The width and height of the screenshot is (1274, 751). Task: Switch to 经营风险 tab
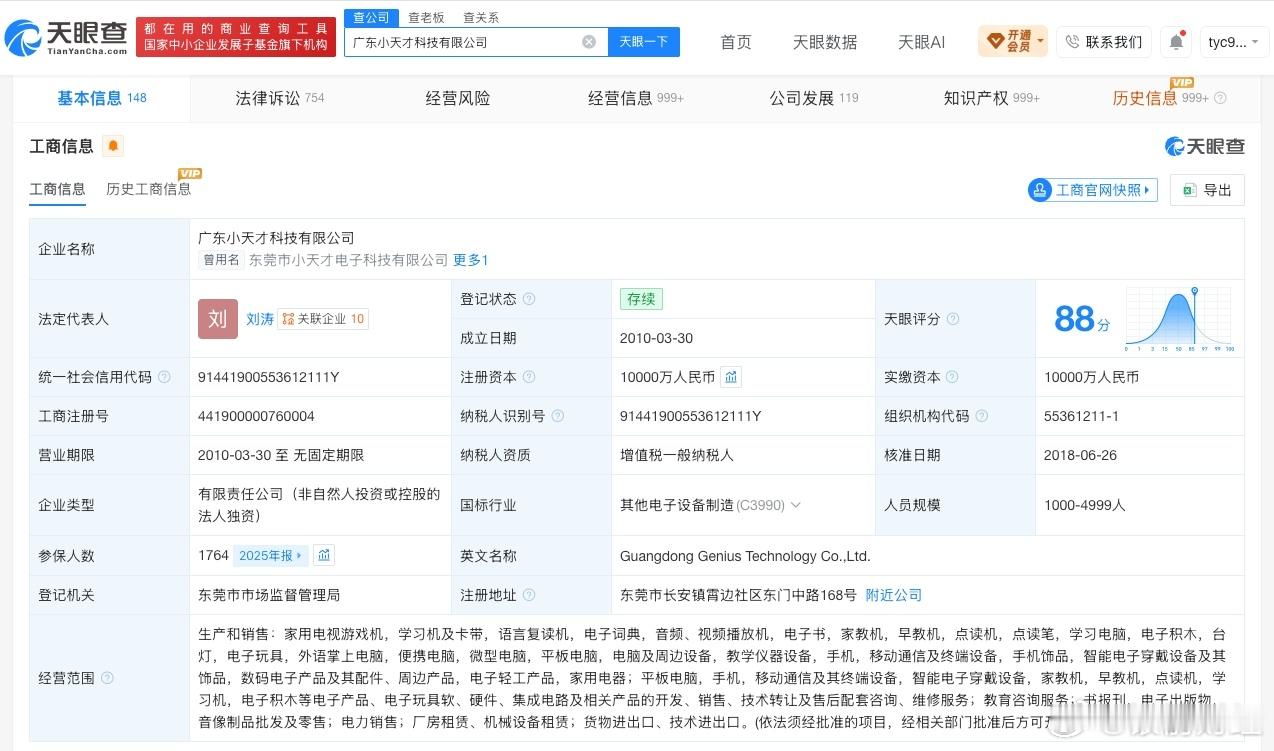458,98
